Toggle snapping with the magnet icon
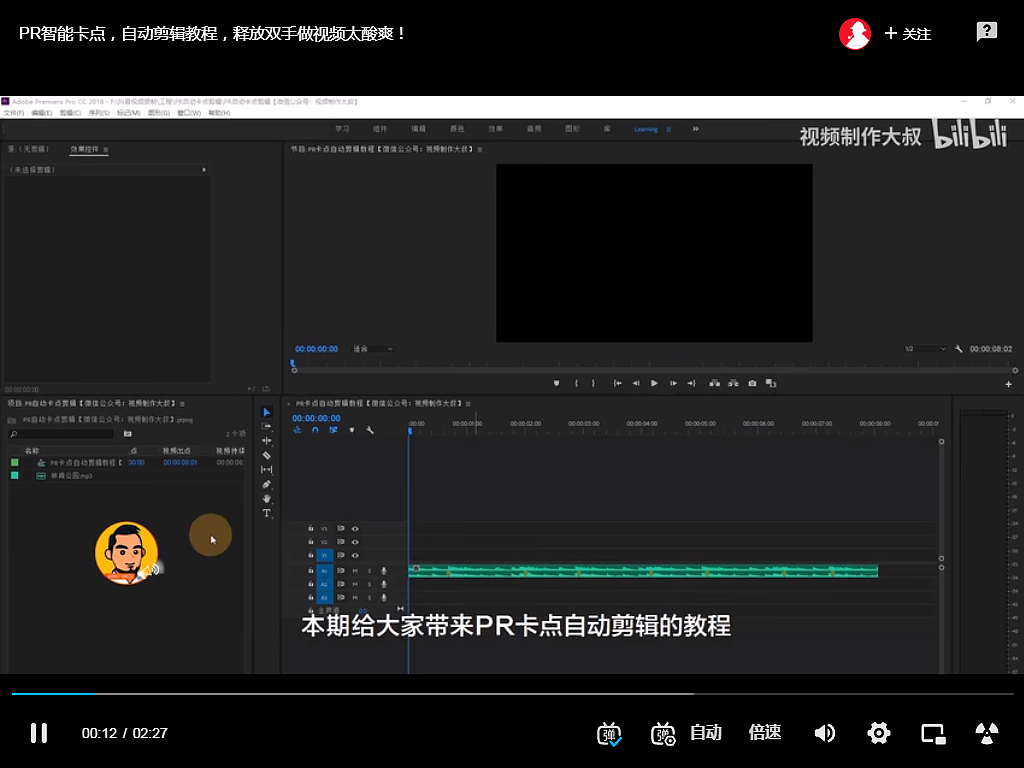The image size is (1024, 768). click(315, 430)
